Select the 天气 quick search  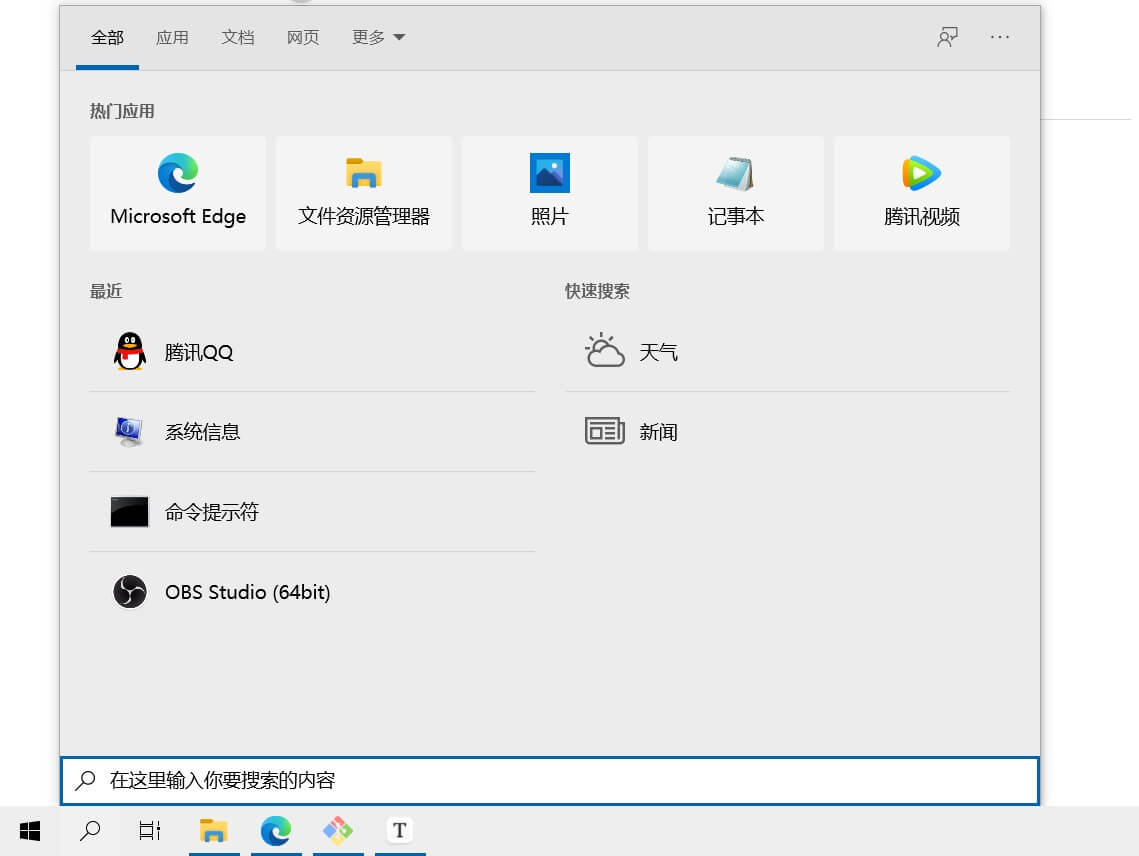click(x=787, y=352)
